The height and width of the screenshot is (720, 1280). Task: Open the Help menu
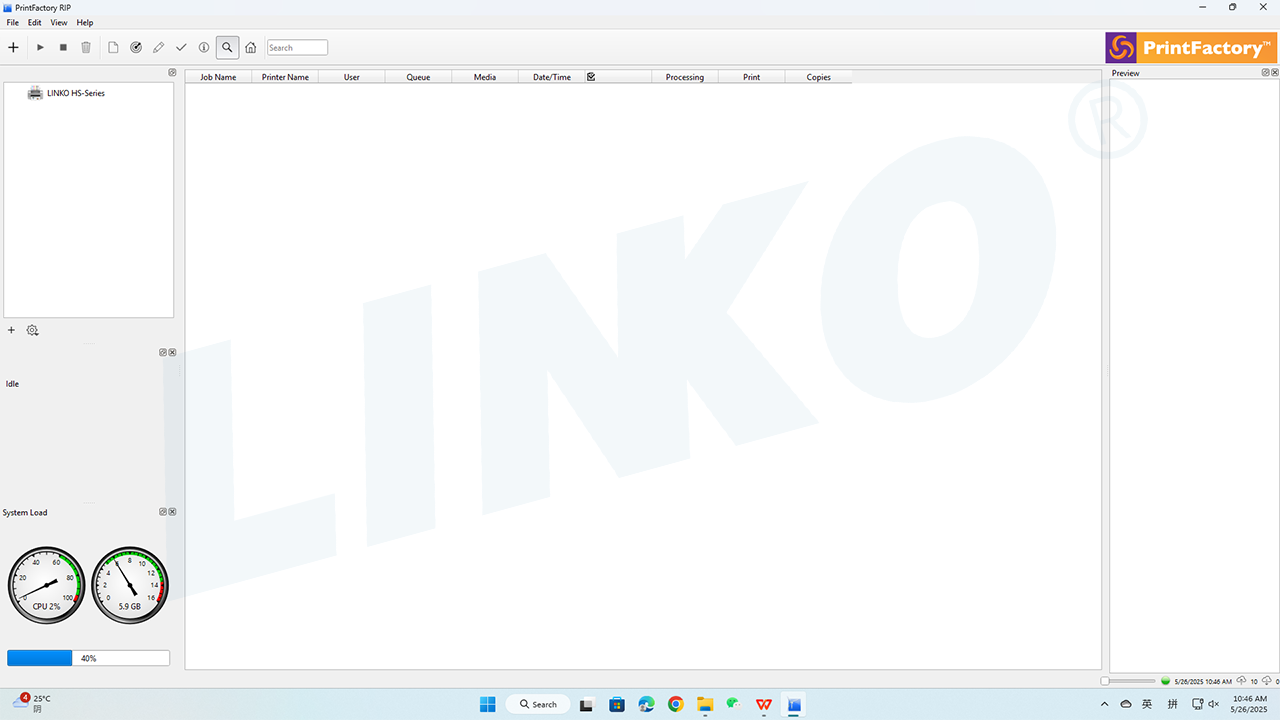(85, 22)
